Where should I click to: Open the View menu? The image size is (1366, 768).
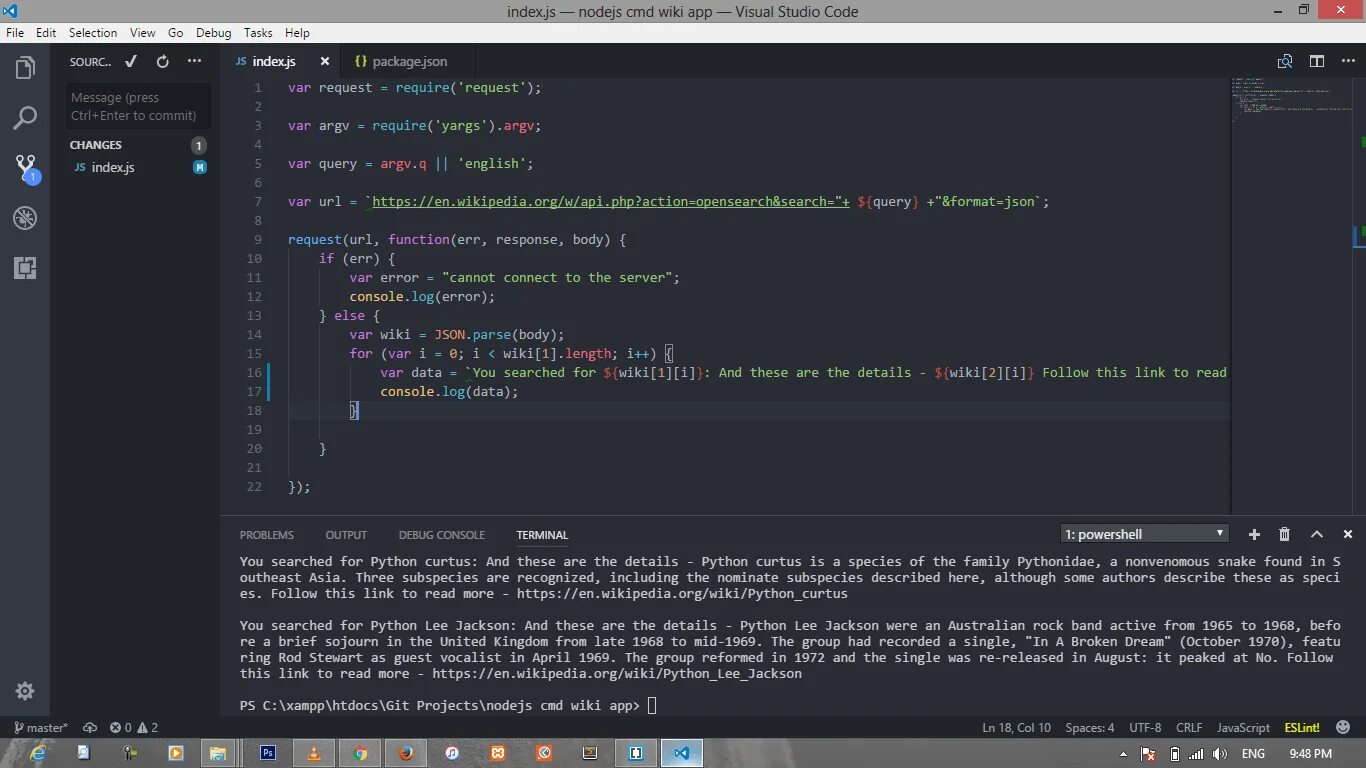point(143,32)
